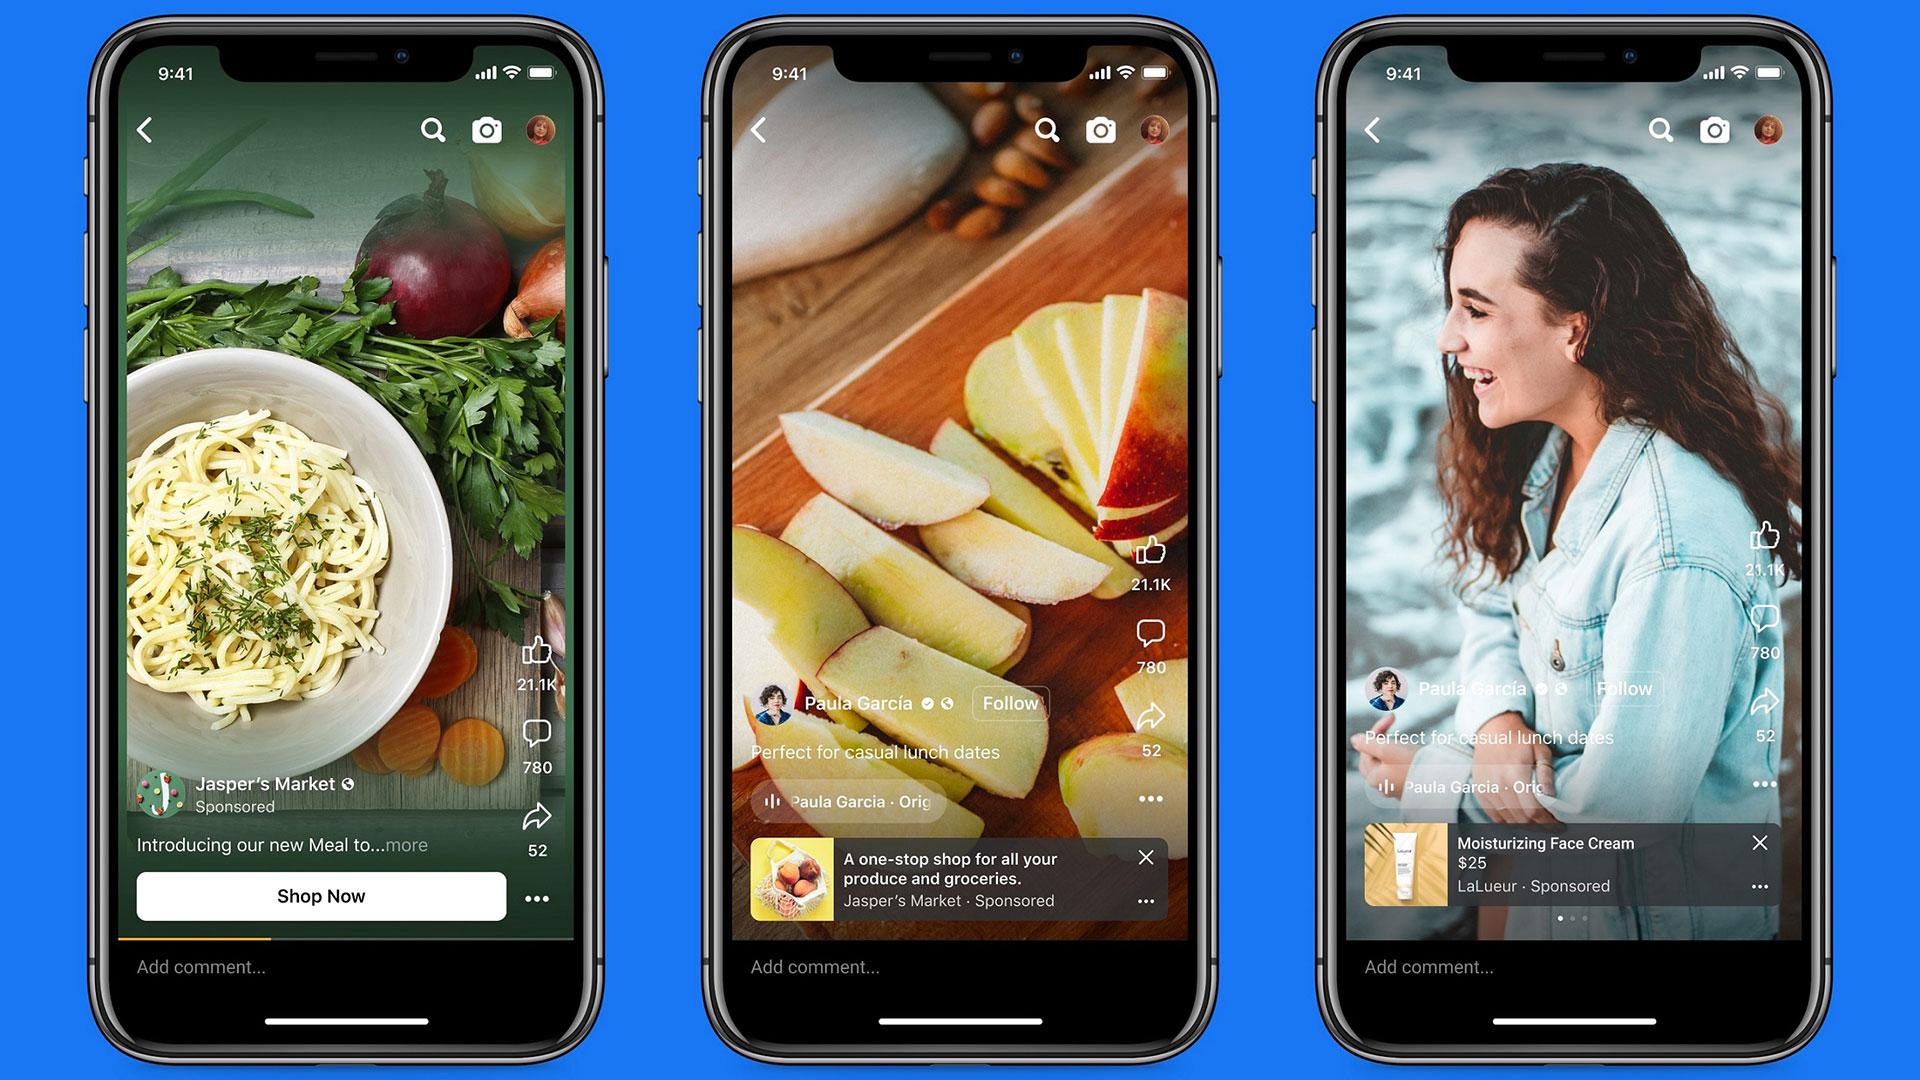The width and height of the screenshot is (1920, 1080).
Task: Tap the back arrow navigation icon
Action: pos(145,129)
